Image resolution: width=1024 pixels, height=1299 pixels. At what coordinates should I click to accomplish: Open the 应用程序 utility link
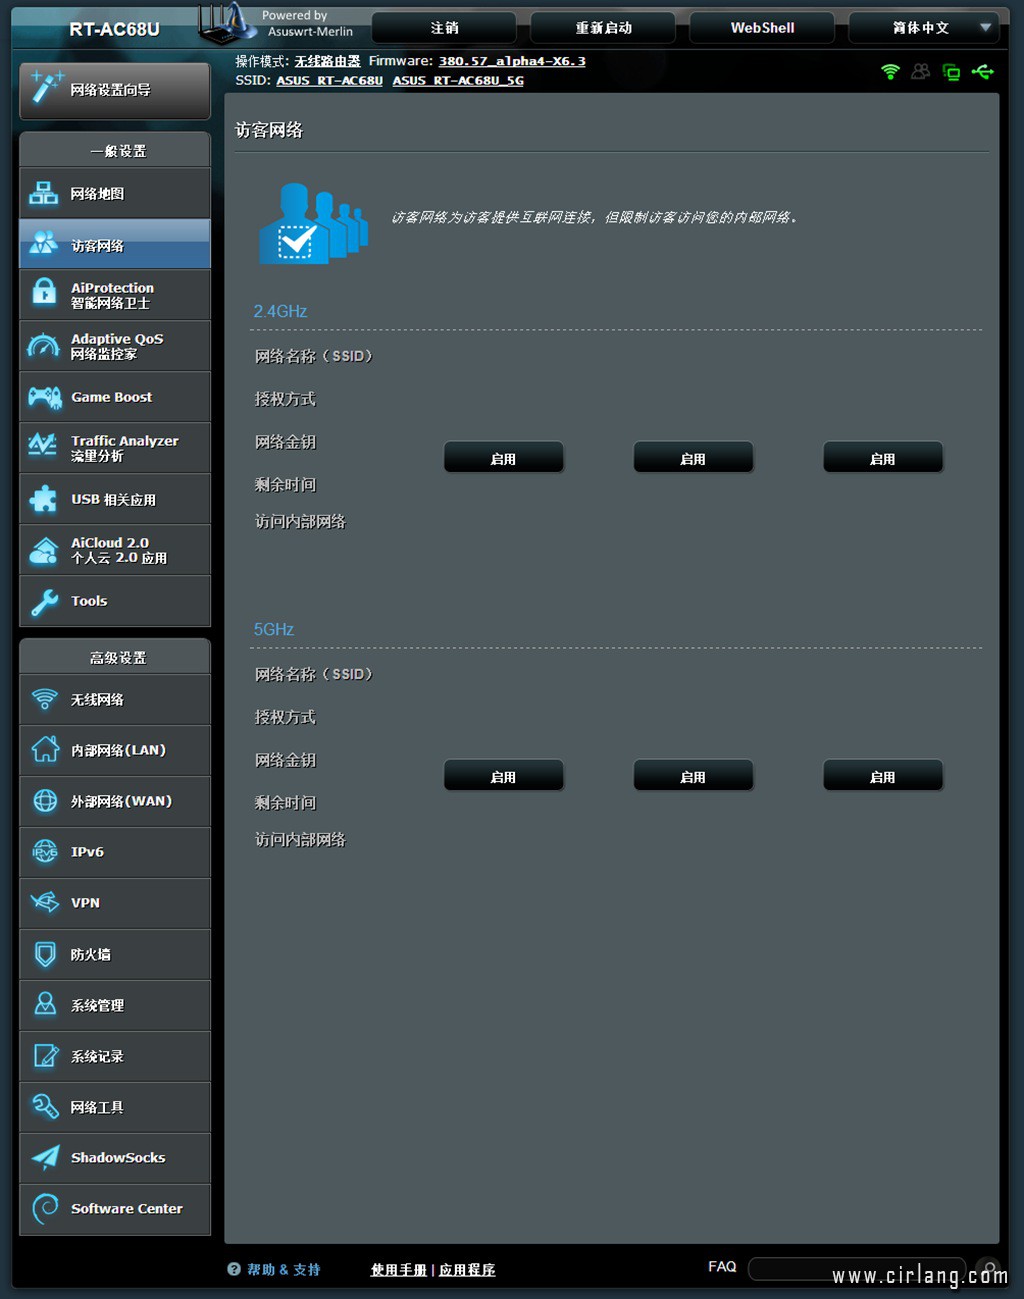pyautogui.click(x=467, y=1269)
